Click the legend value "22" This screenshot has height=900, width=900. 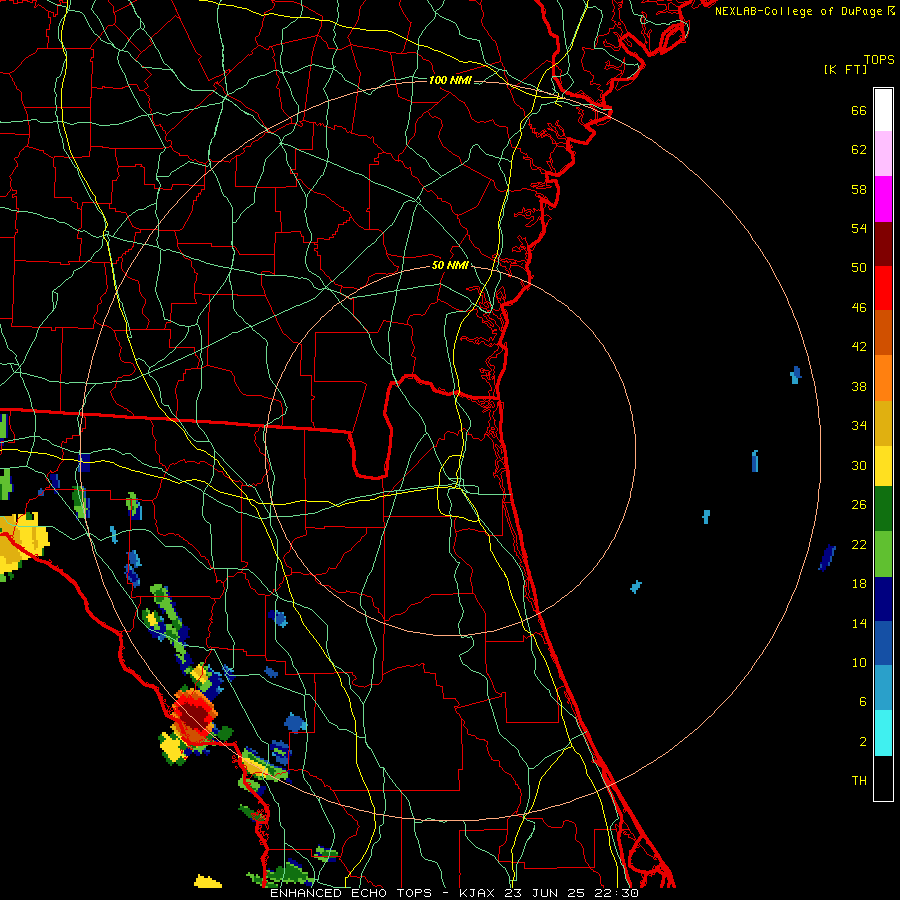click(x=859, y=545)
